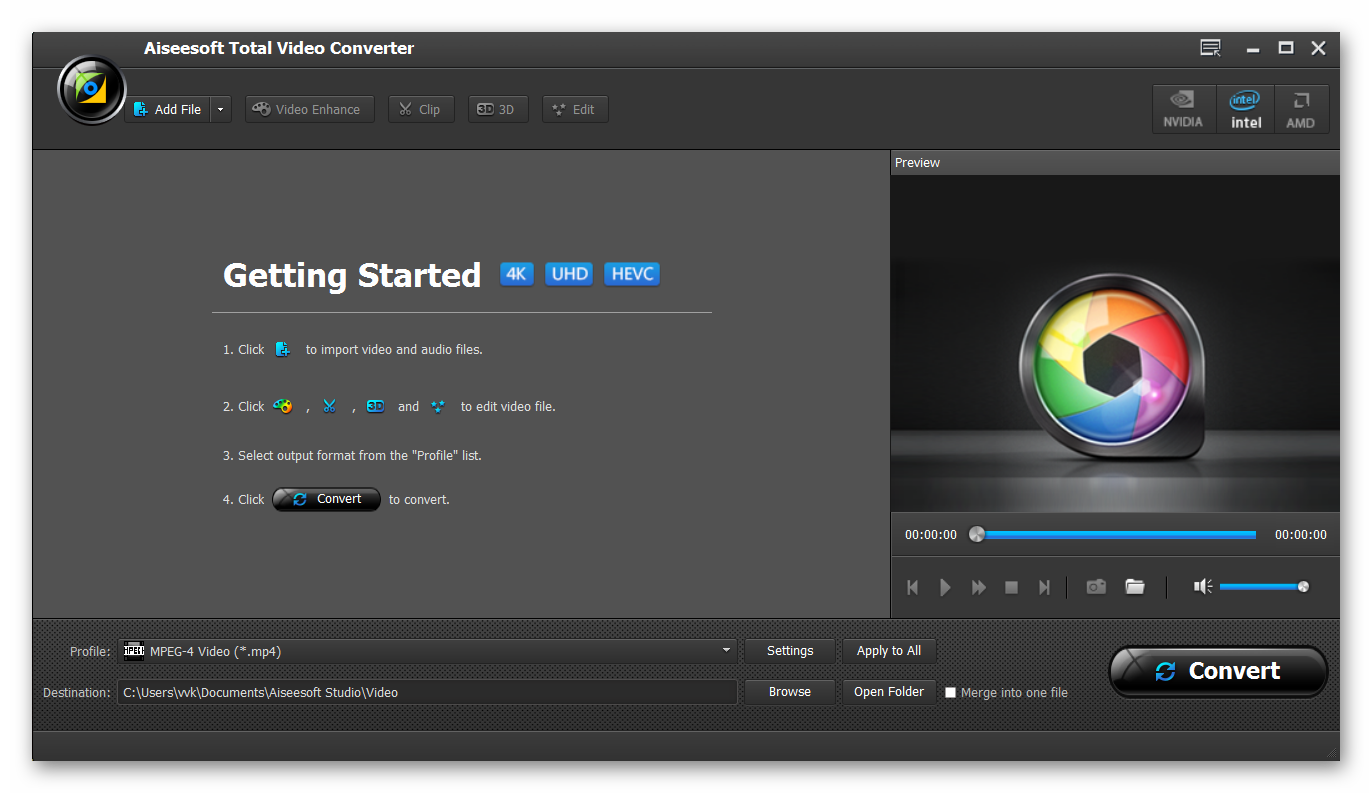Click the video enhance palette icon in step 2
Viewport: 1372px width, 793px height.
pos(283,406)
